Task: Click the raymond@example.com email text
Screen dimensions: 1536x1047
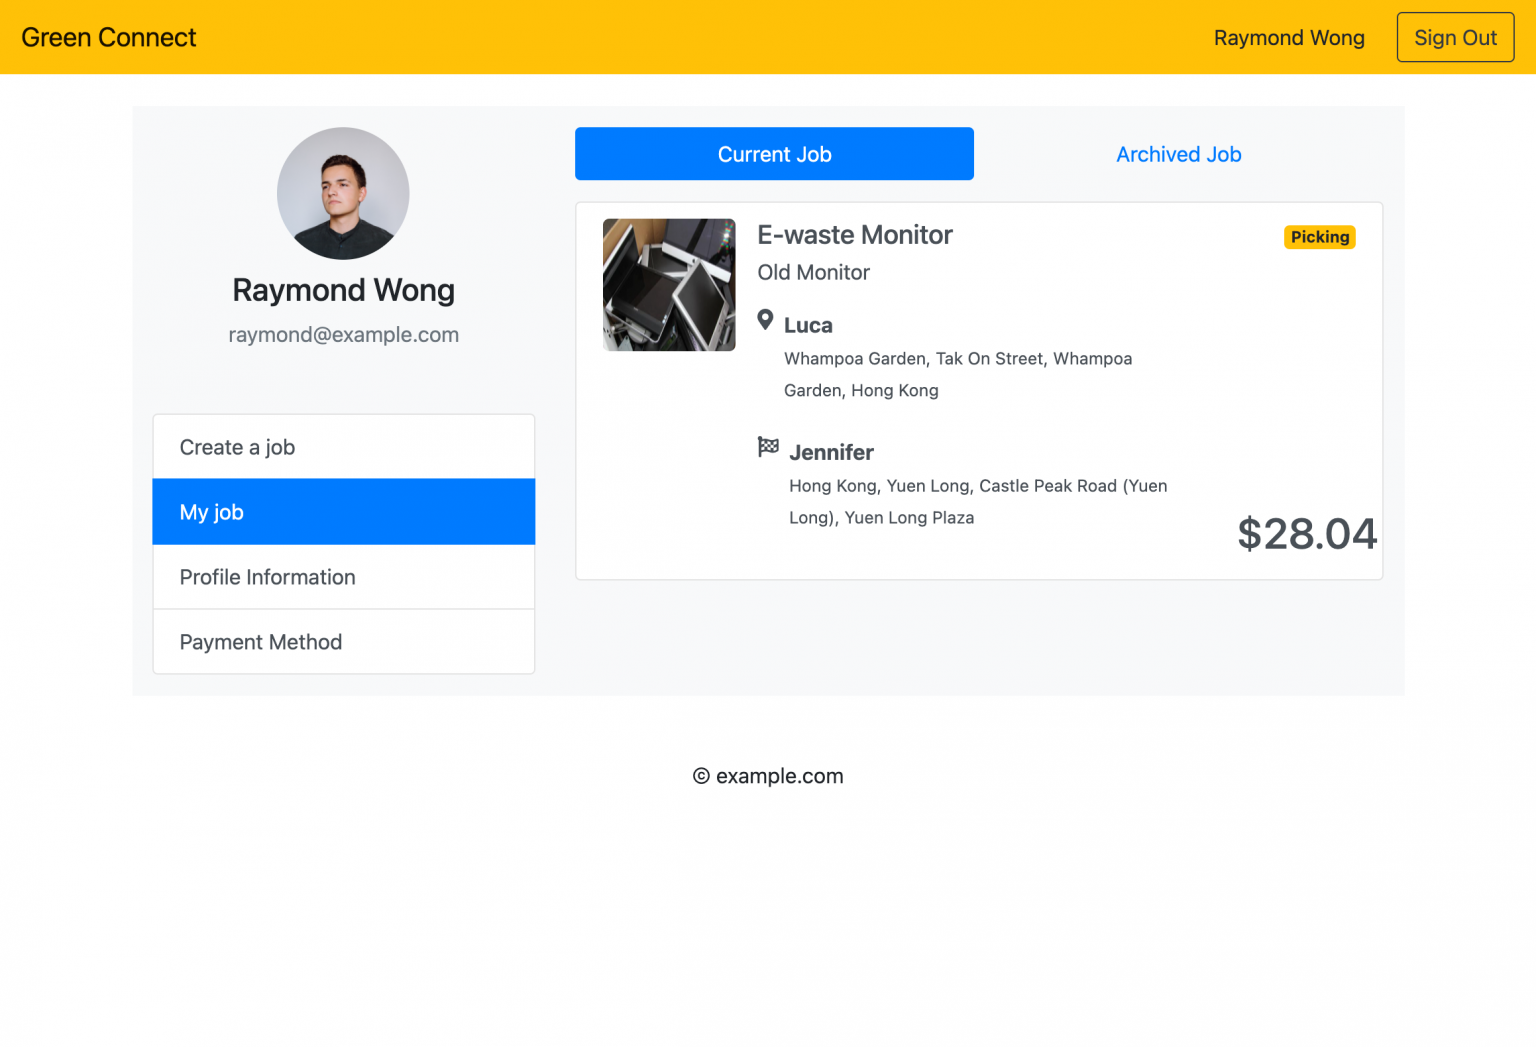Action: [343, 335]
